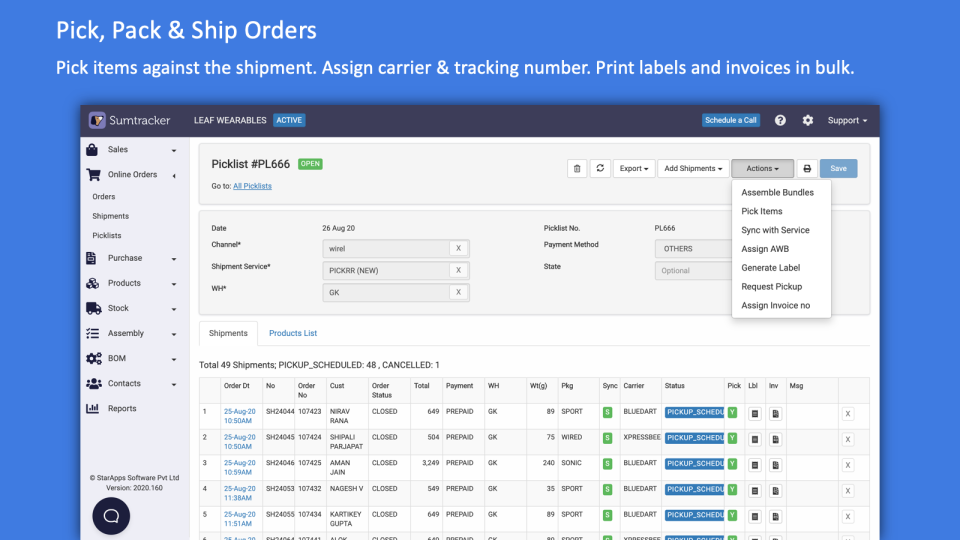Expand the Products sidebar section
Image resolution: width=960 pixels, height=540 pixels.
tap(174, 285)
